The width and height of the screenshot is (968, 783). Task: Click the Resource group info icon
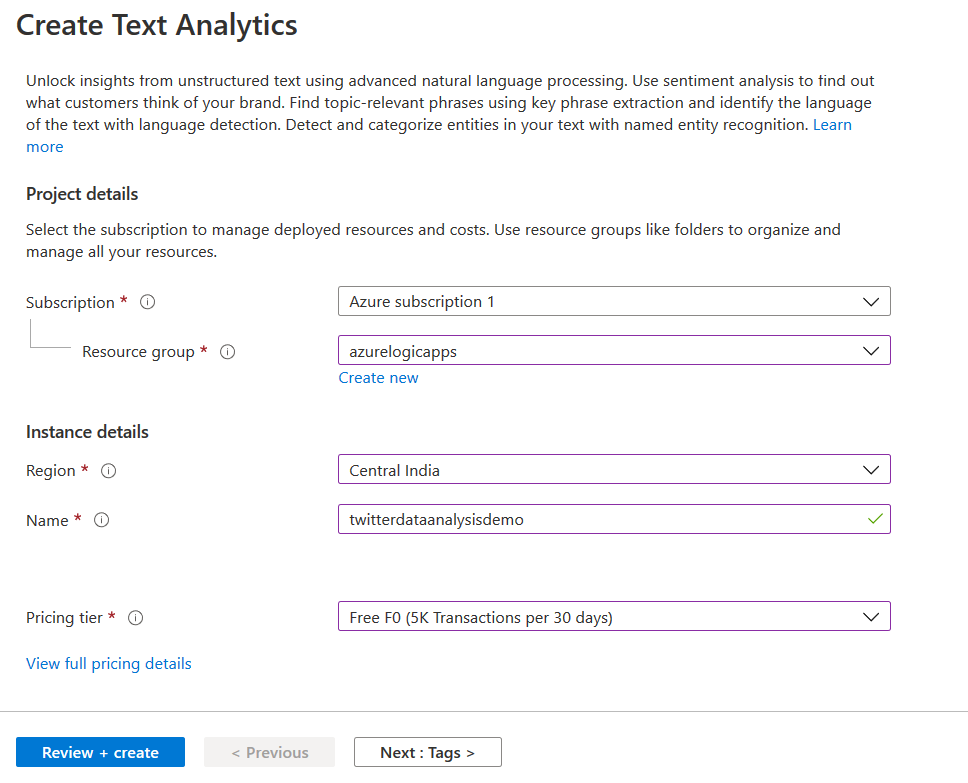pos(227,352)
